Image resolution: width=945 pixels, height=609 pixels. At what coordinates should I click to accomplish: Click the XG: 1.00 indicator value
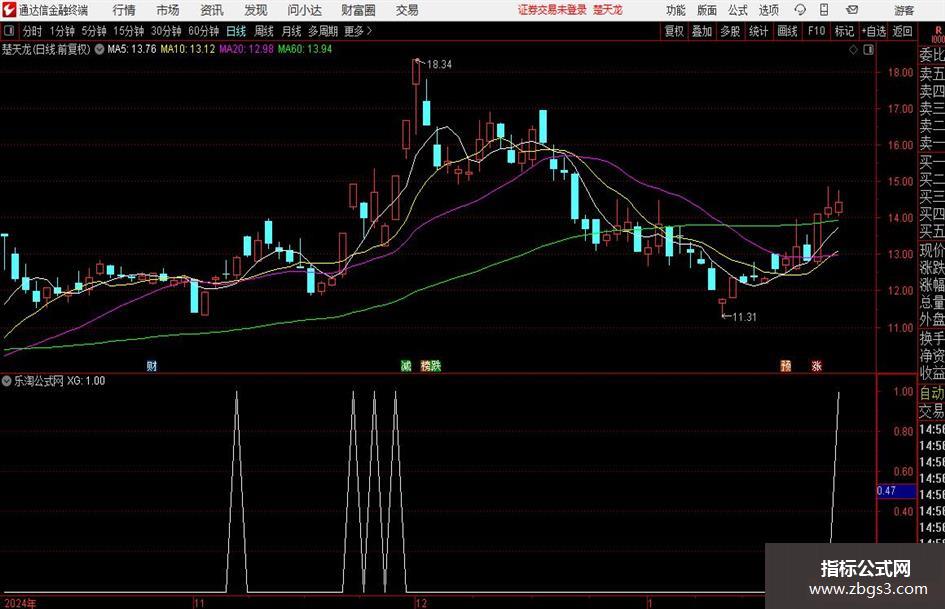point(86,381)
